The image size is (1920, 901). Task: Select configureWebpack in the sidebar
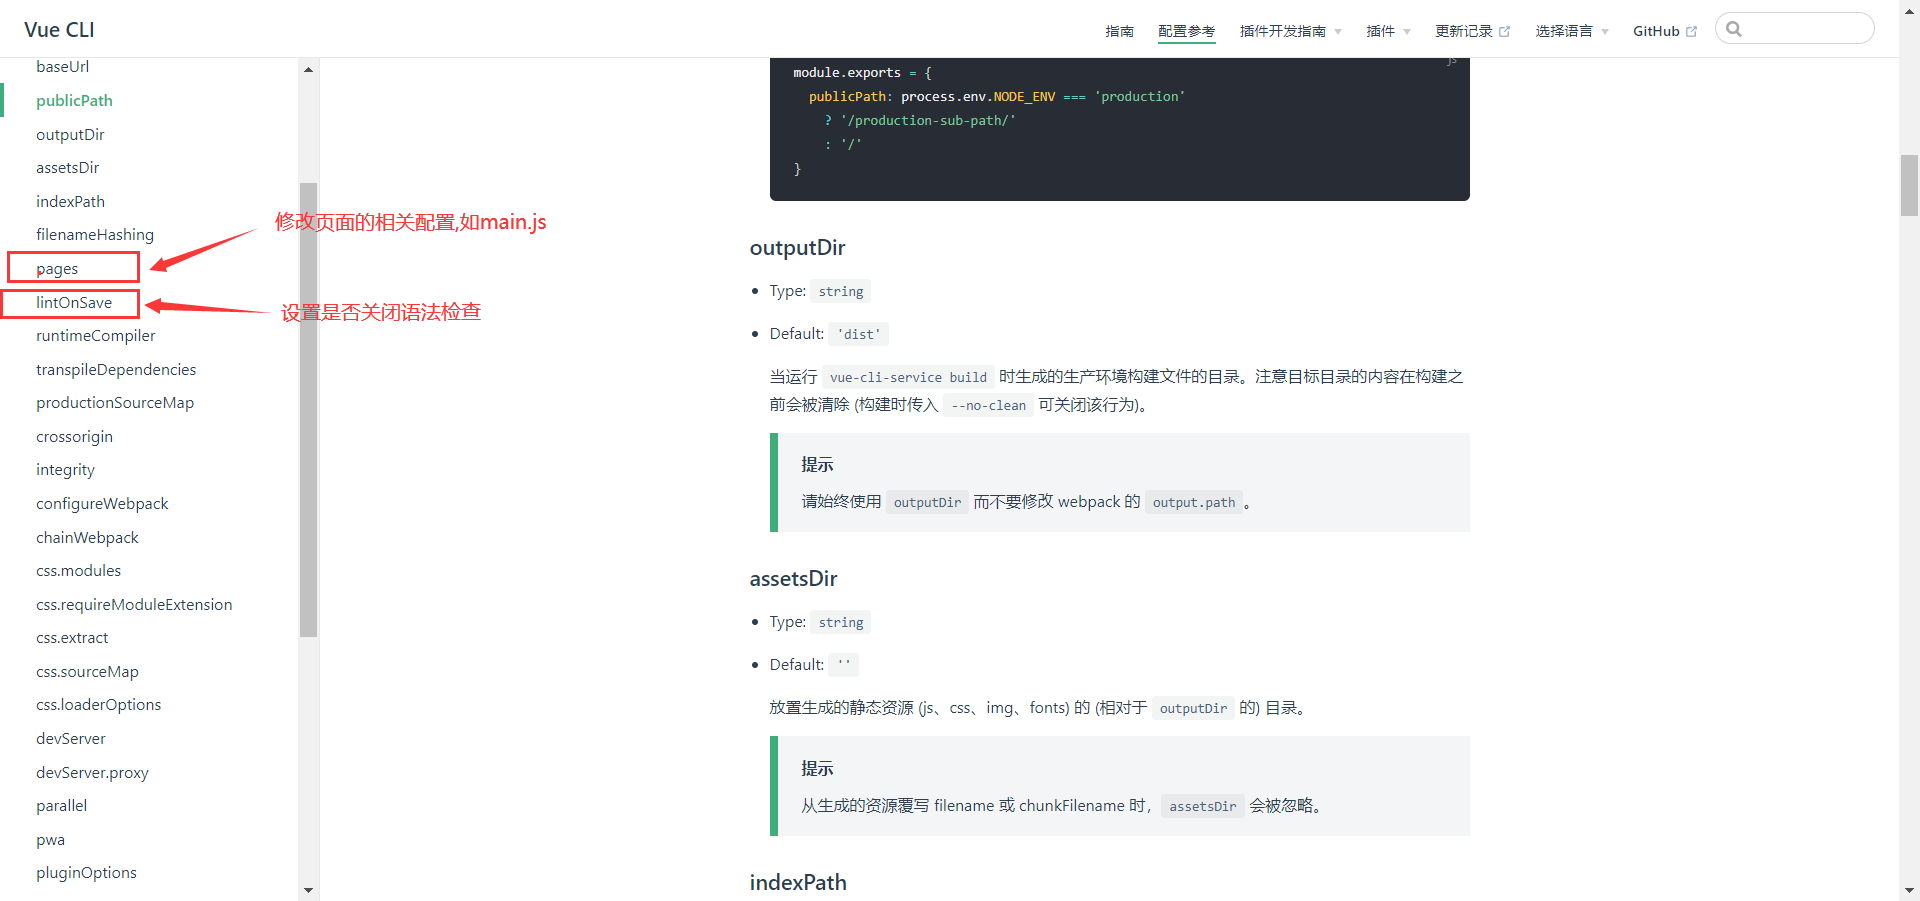point(102,503)
